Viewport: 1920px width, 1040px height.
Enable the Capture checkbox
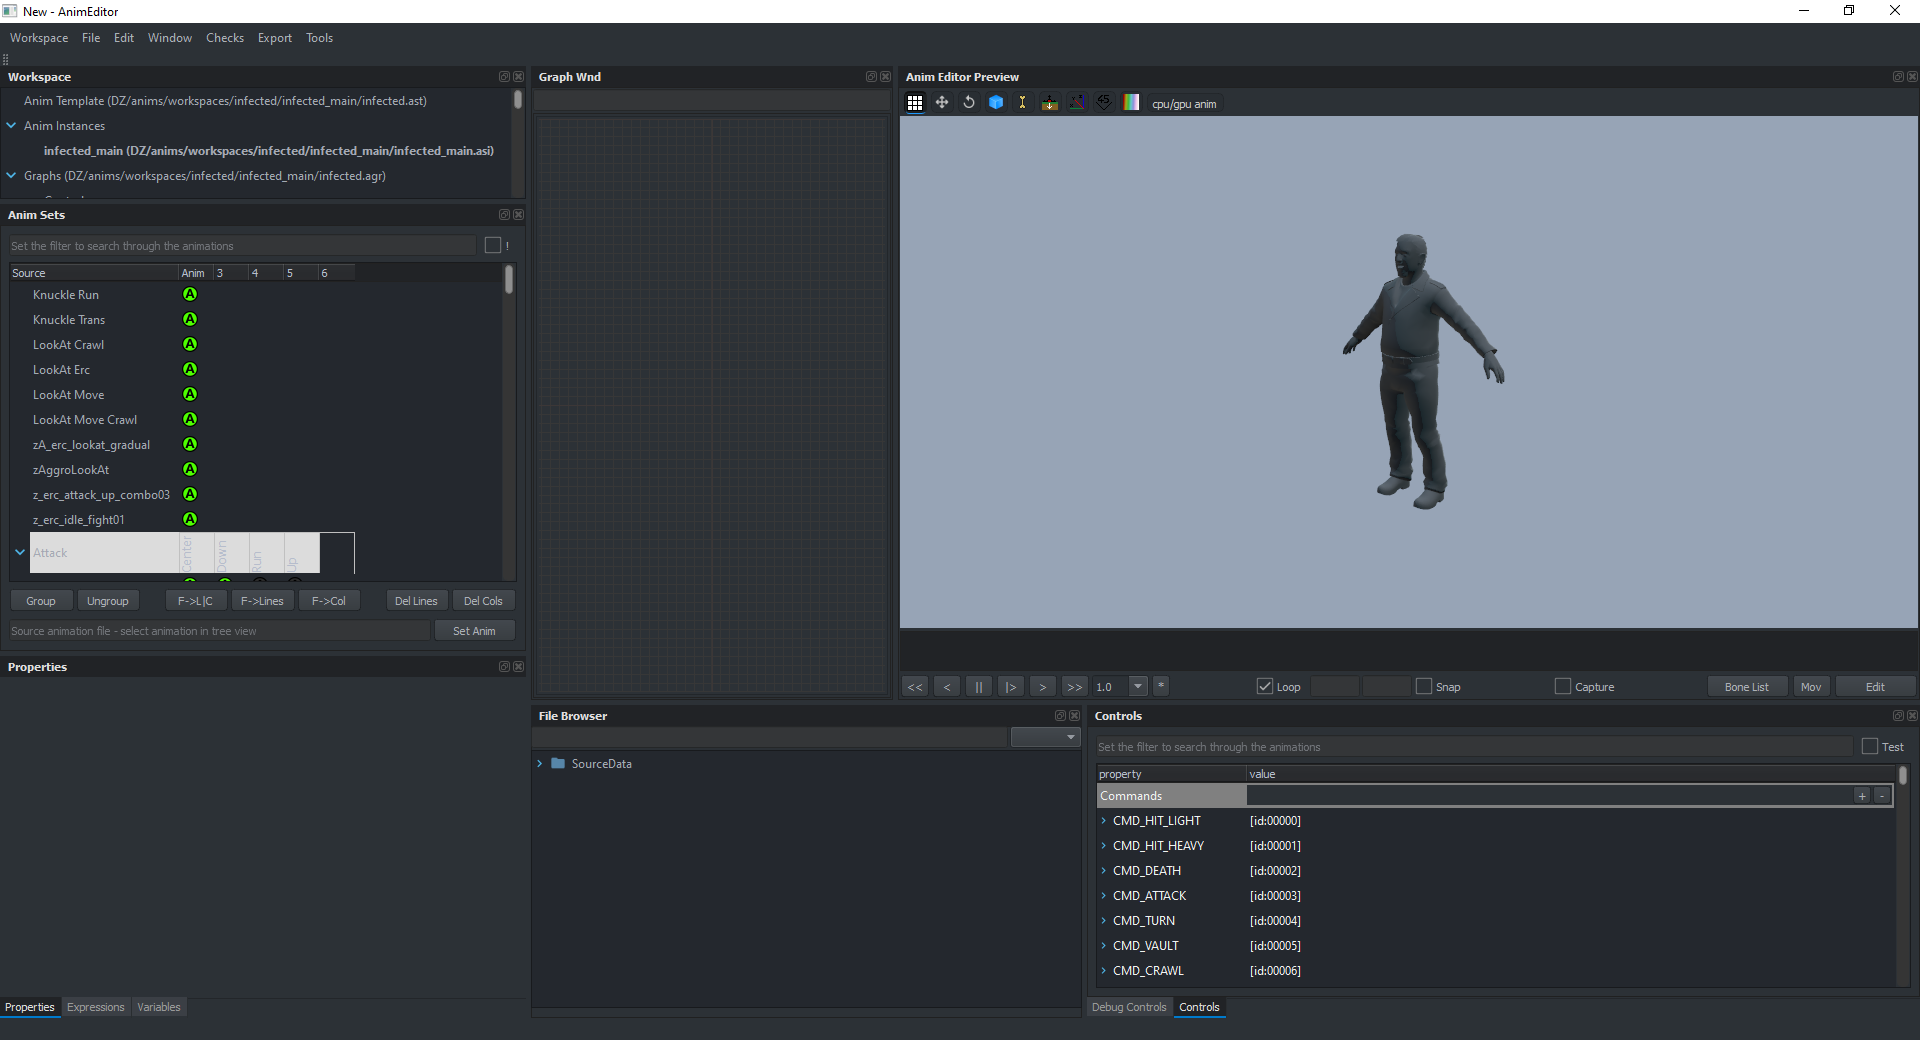pos(1563,686)
